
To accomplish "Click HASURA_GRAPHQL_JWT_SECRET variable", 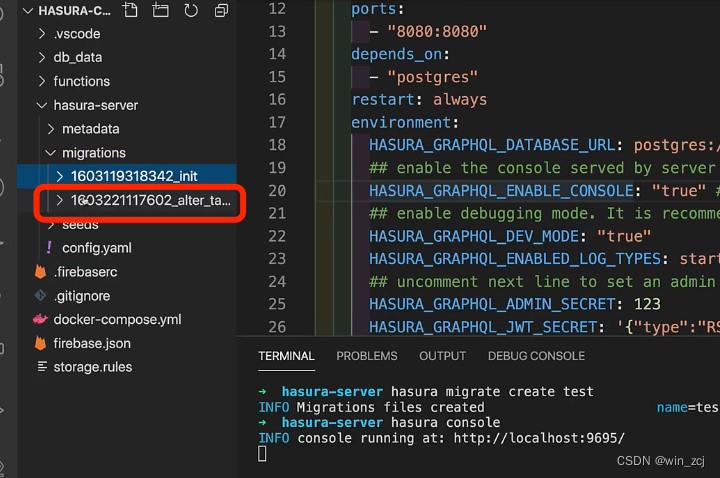I will coord(483,327).
